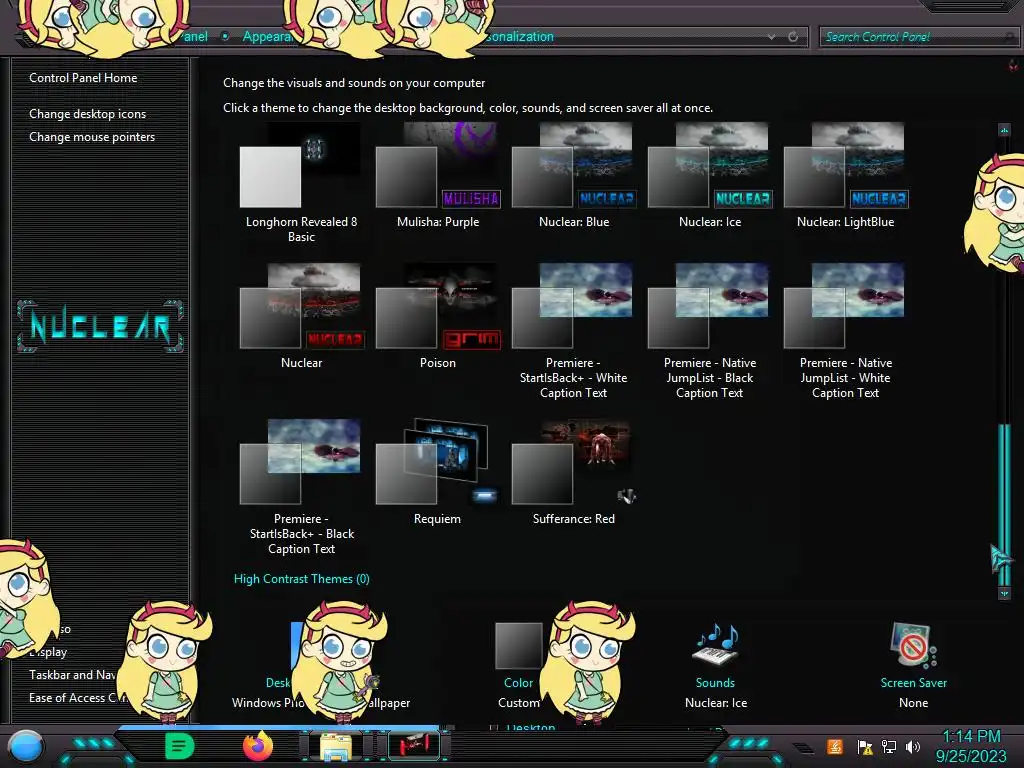The image size is (1024, 768).
Task: Click the Screen Saver link
Action: click(913, 682)
